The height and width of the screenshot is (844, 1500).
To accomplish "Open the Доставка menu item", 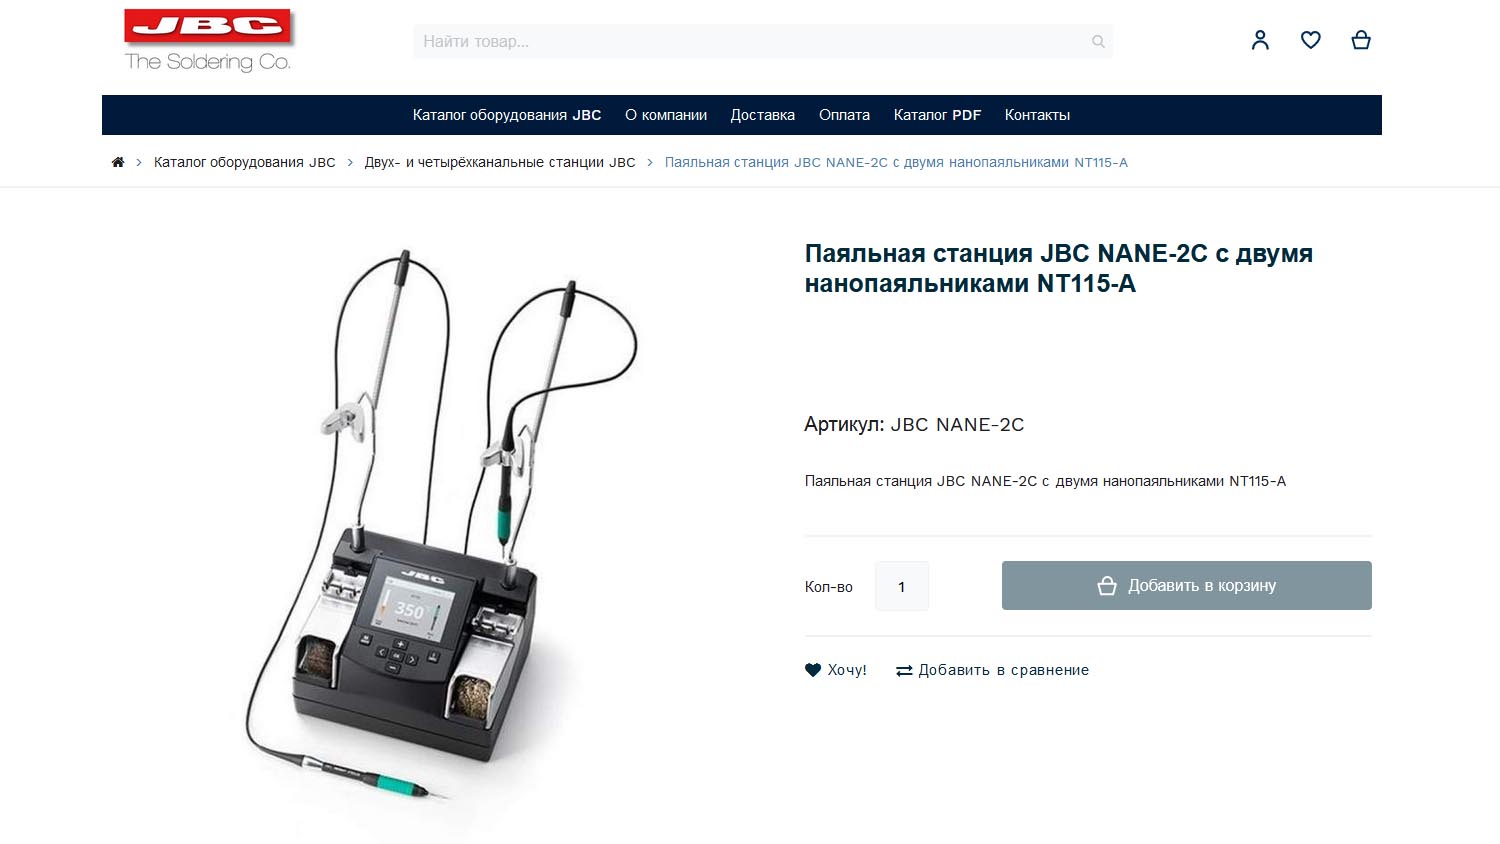I will coord(763,115).
